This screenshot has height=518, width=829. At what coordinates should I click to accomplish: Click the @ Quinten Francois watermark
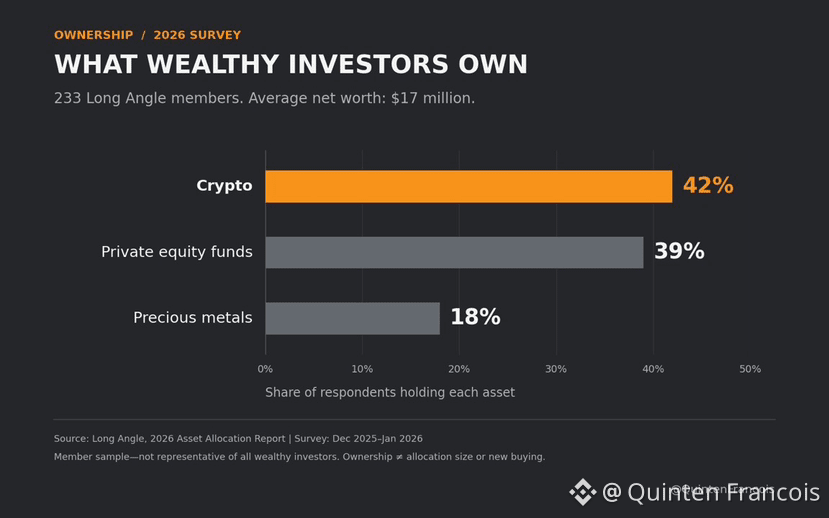(x=711, y=493)
